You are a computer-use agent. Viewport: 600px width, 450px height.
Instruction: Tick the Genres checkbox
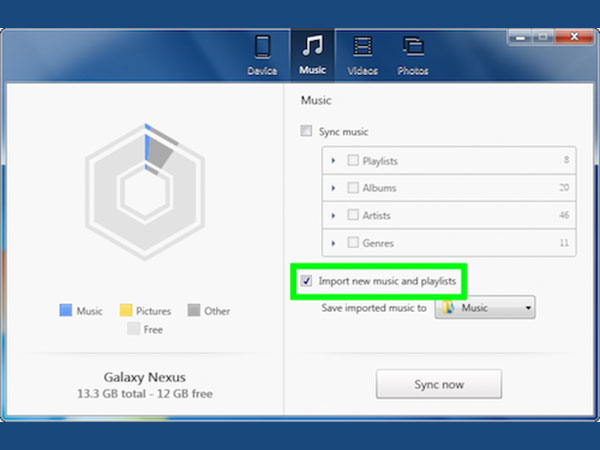coord(353,243)
